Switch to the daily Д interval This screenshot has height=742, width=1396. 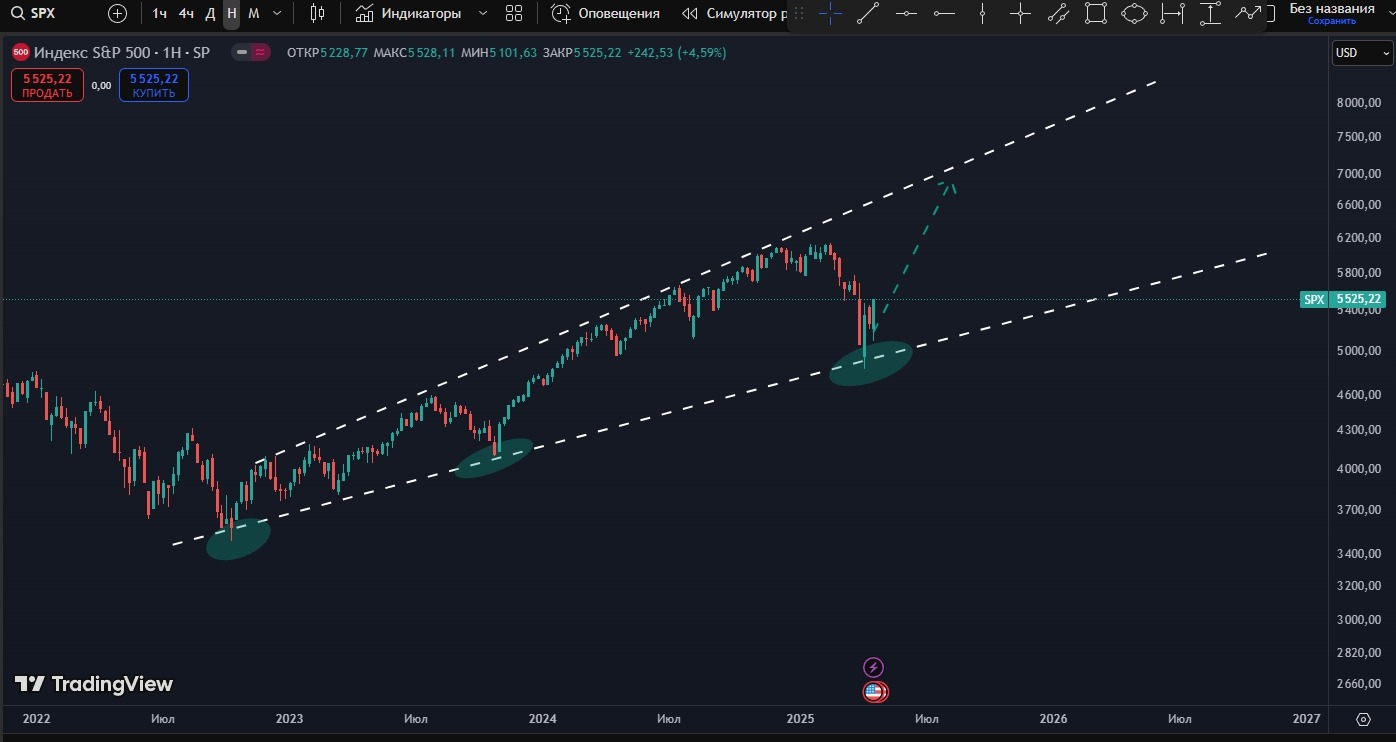pos(209,13)
